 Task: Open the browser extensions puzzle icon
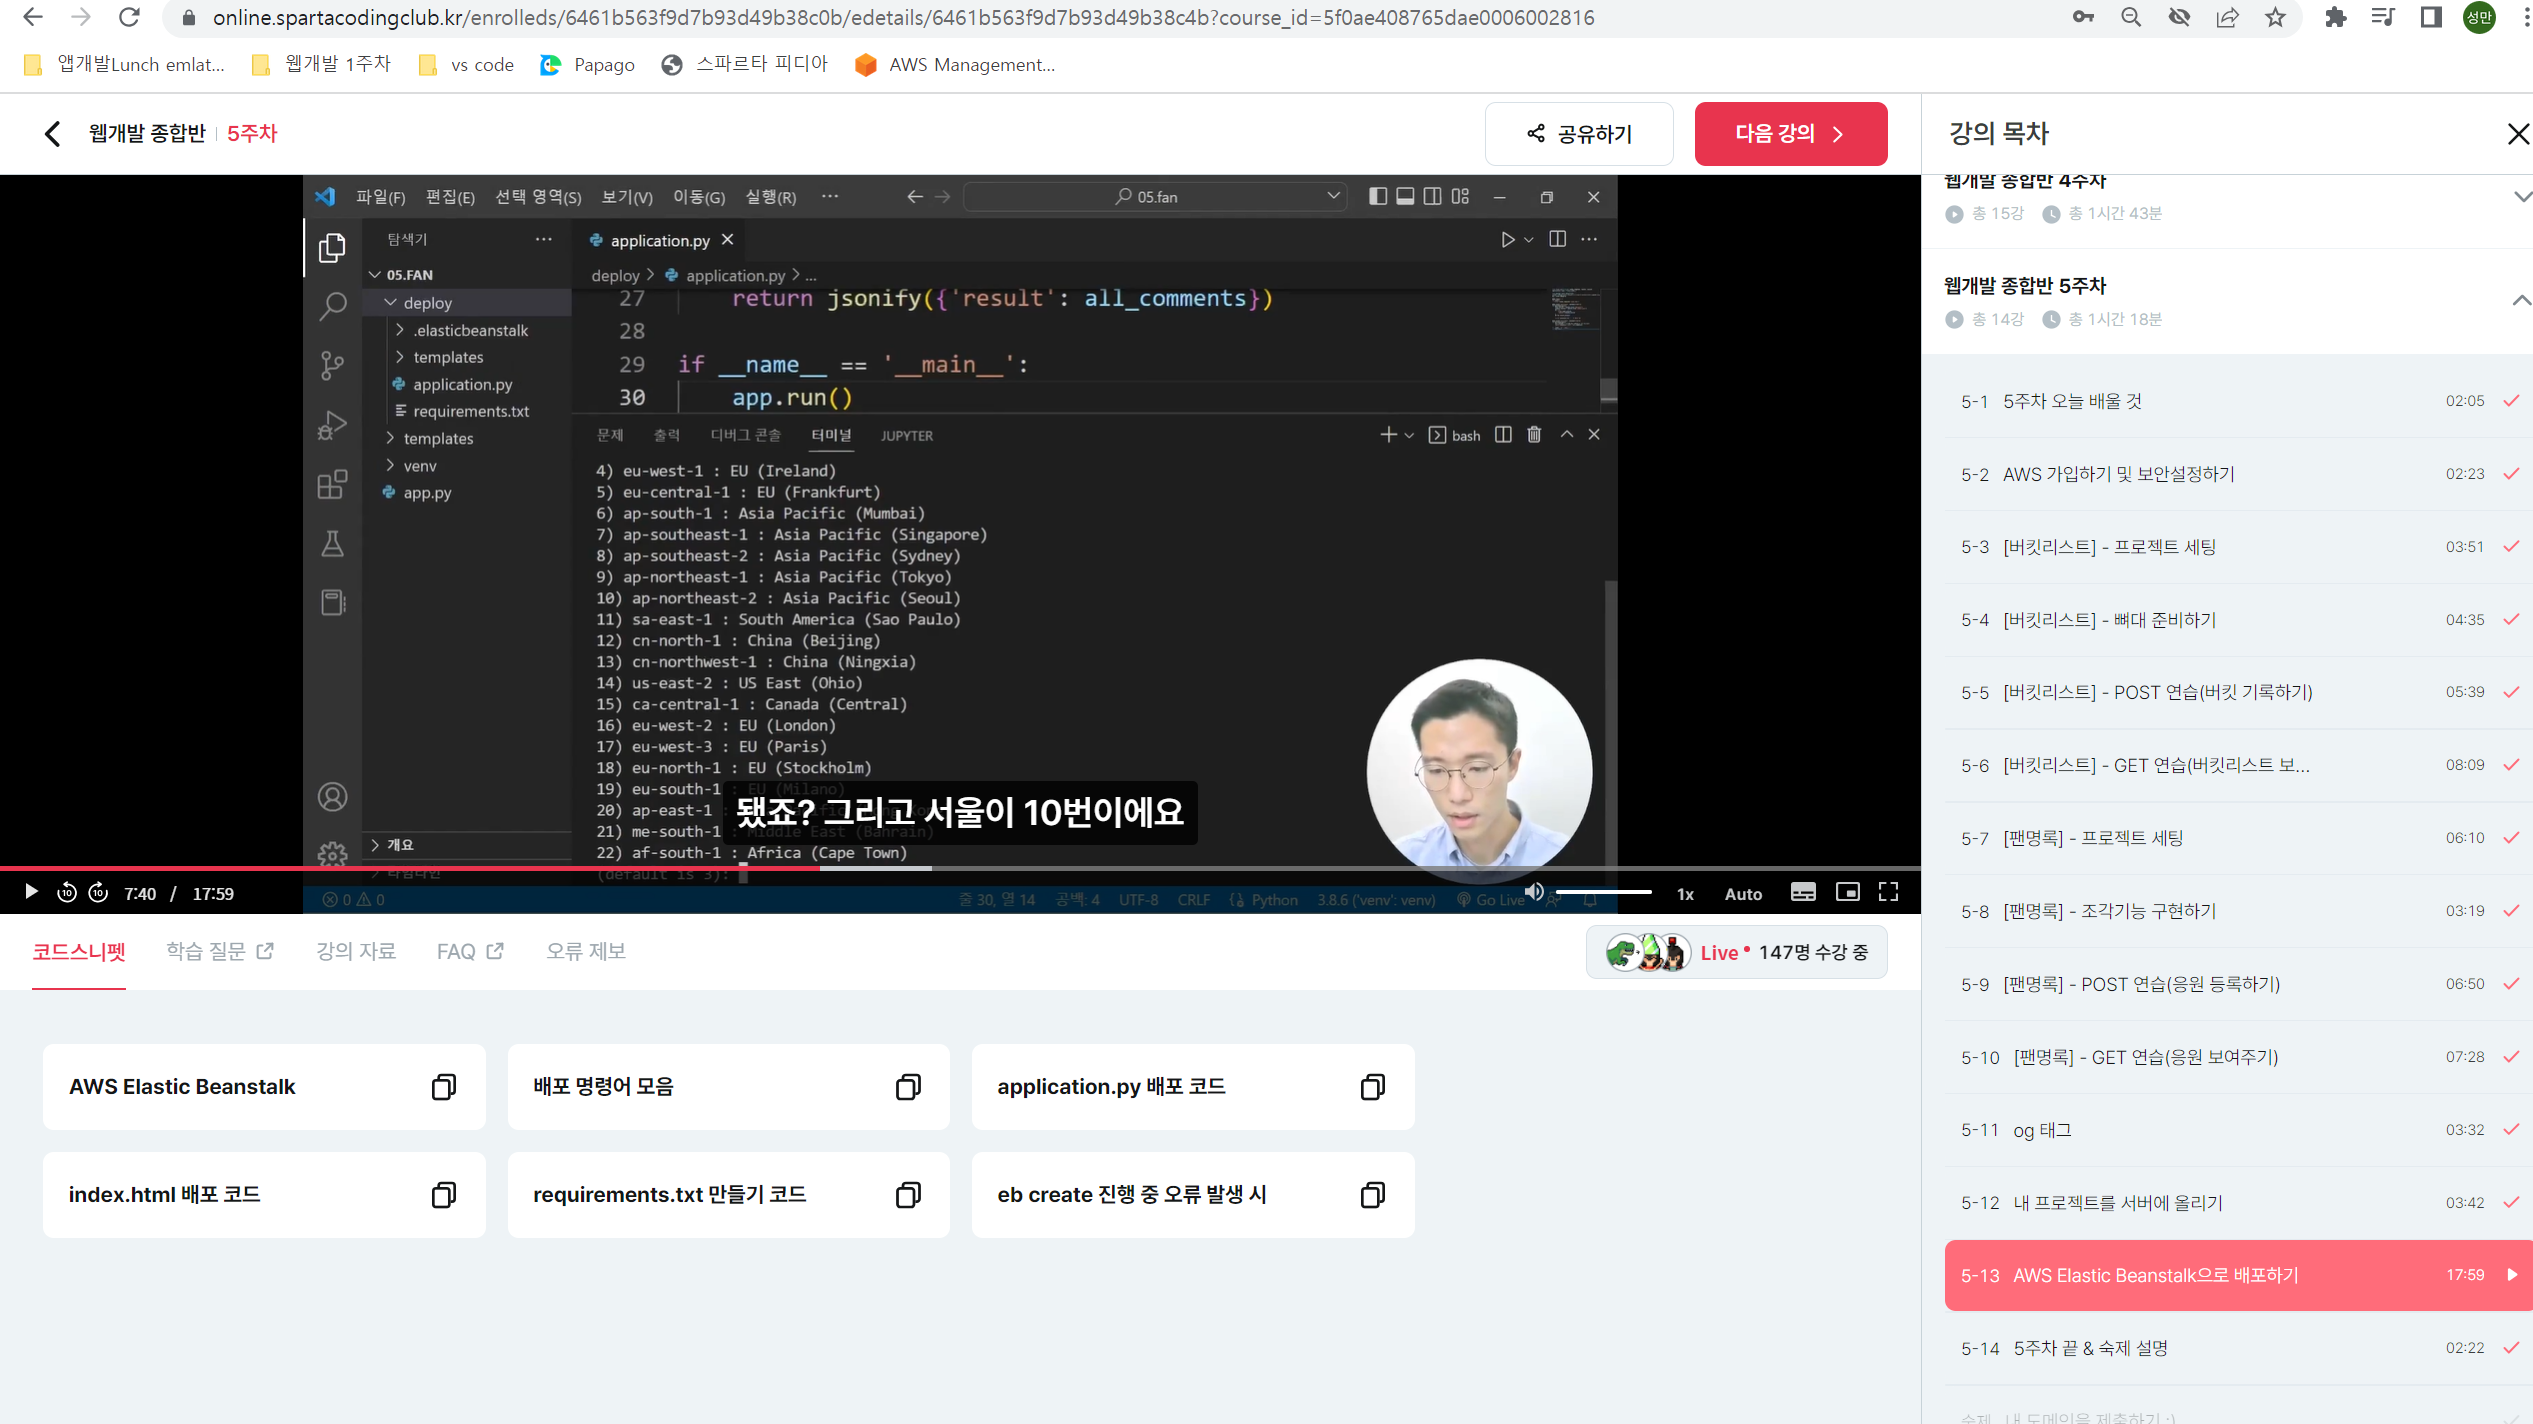coord(2335,17)
